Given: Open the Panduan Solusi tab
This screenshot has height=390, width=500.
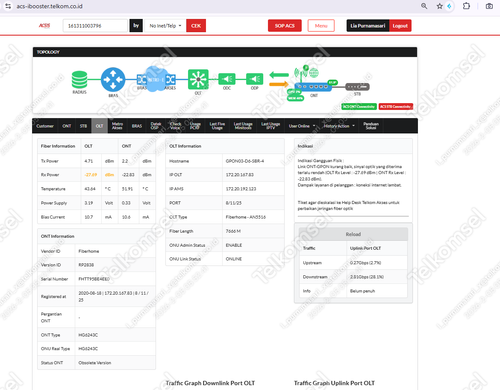Looking at the screenshot, I should click(371, 126).
